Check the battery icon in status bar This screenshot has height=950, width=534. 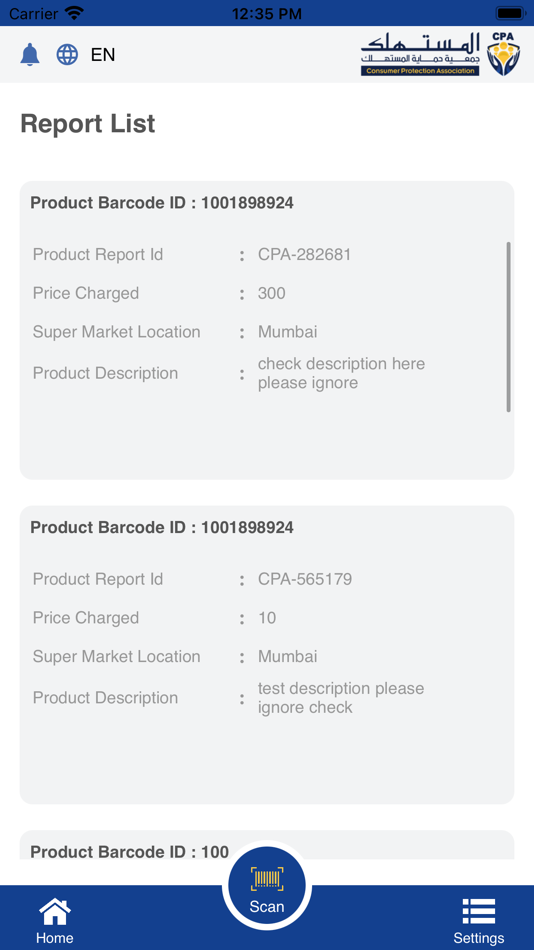pos(510,13)
